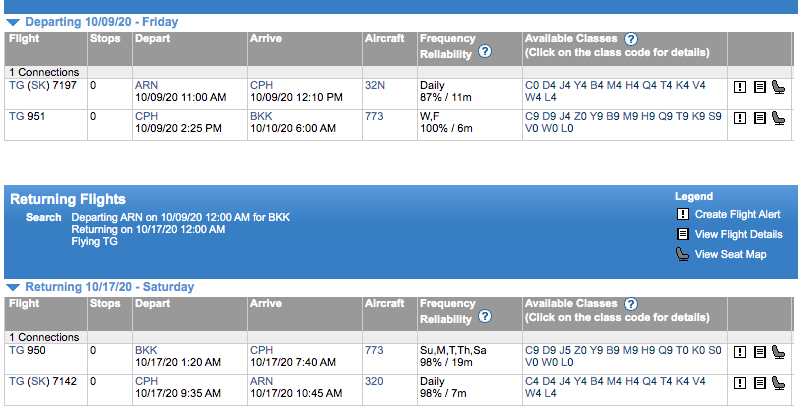Create flight alert for TG 7197

click(740, 86)
